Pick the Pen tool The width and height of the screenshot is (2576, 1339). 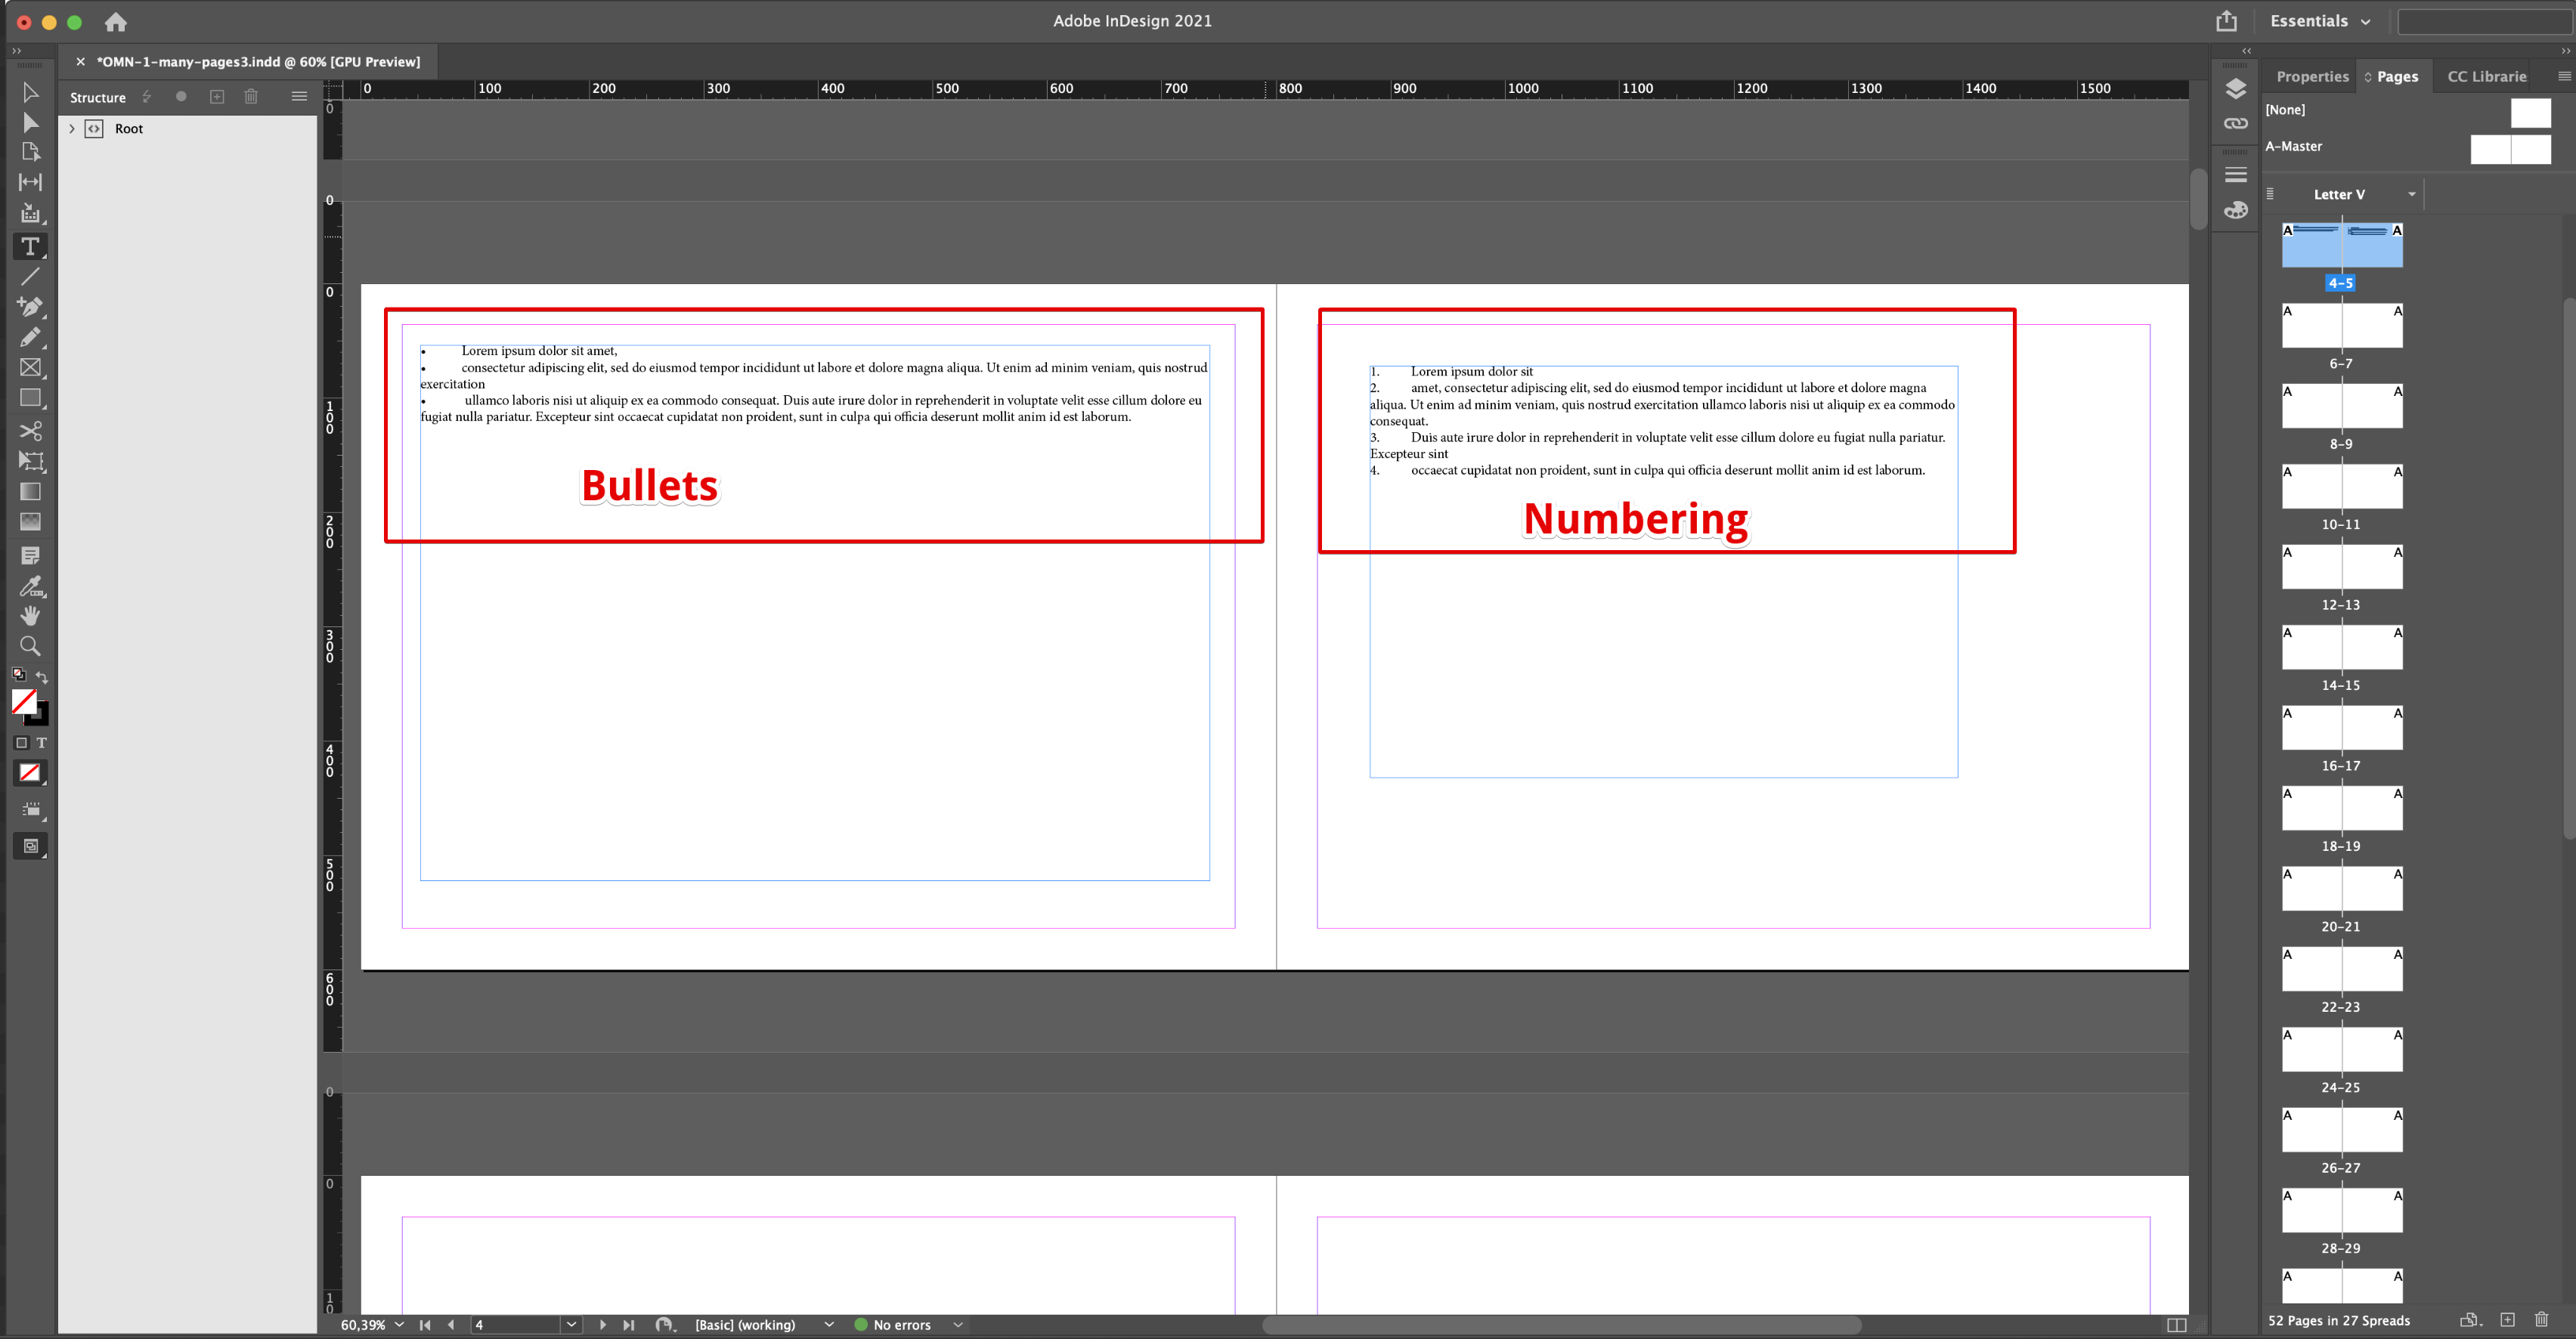coord(31,307)
